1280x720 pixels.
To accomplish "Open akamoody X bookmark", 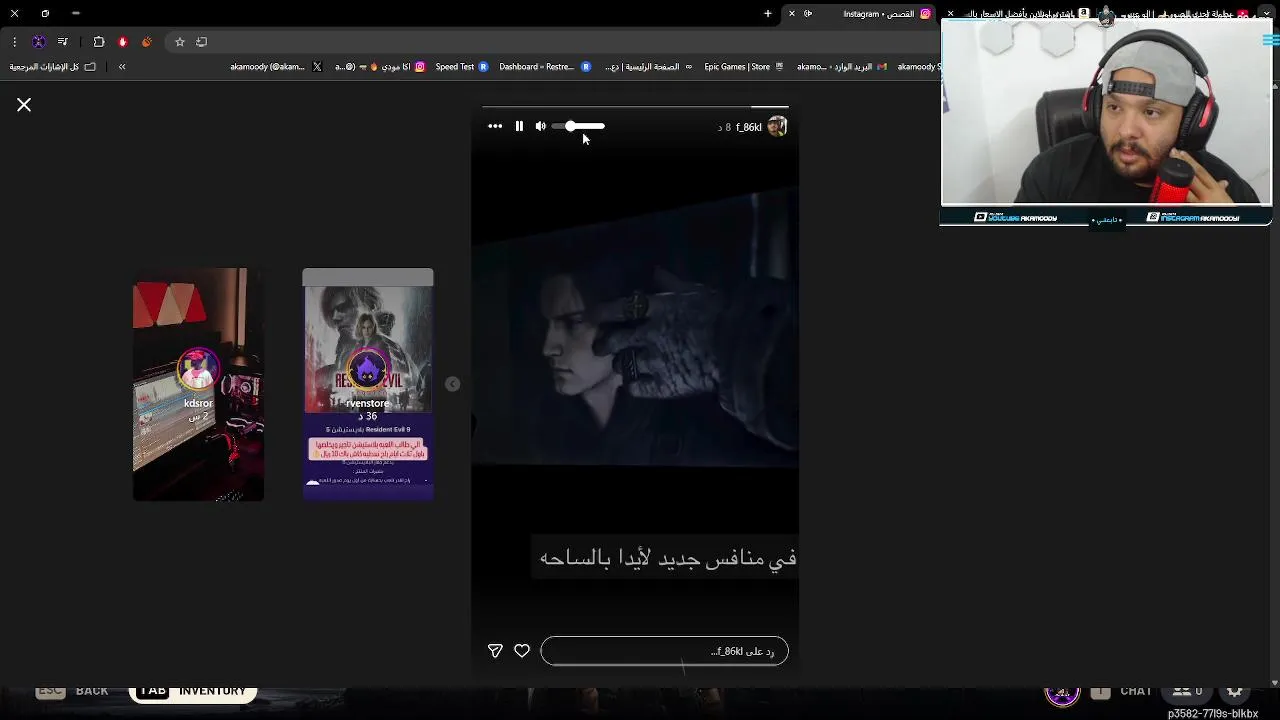I will (x=276, y=67).
